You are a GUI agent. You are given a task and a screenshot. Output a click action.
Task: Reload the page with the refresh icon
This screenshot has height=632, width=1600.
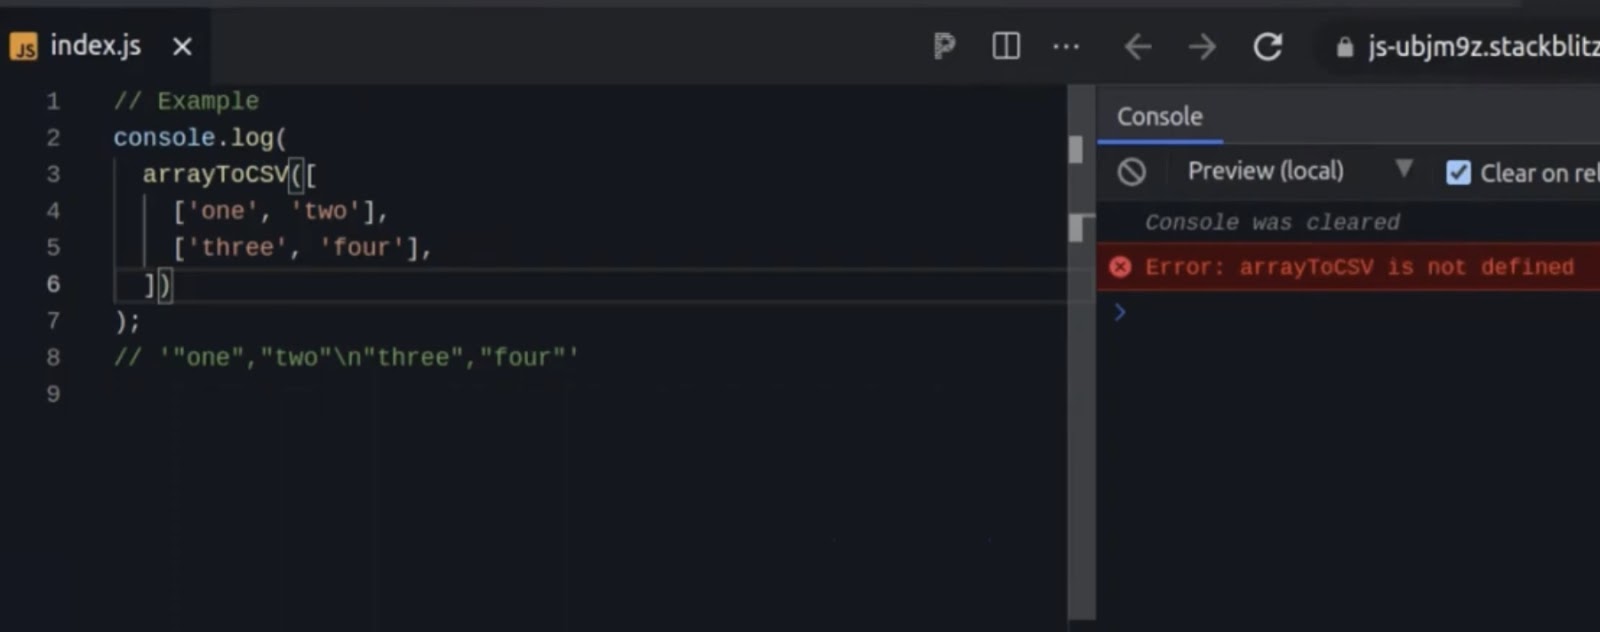click(x=1268, y=46)
